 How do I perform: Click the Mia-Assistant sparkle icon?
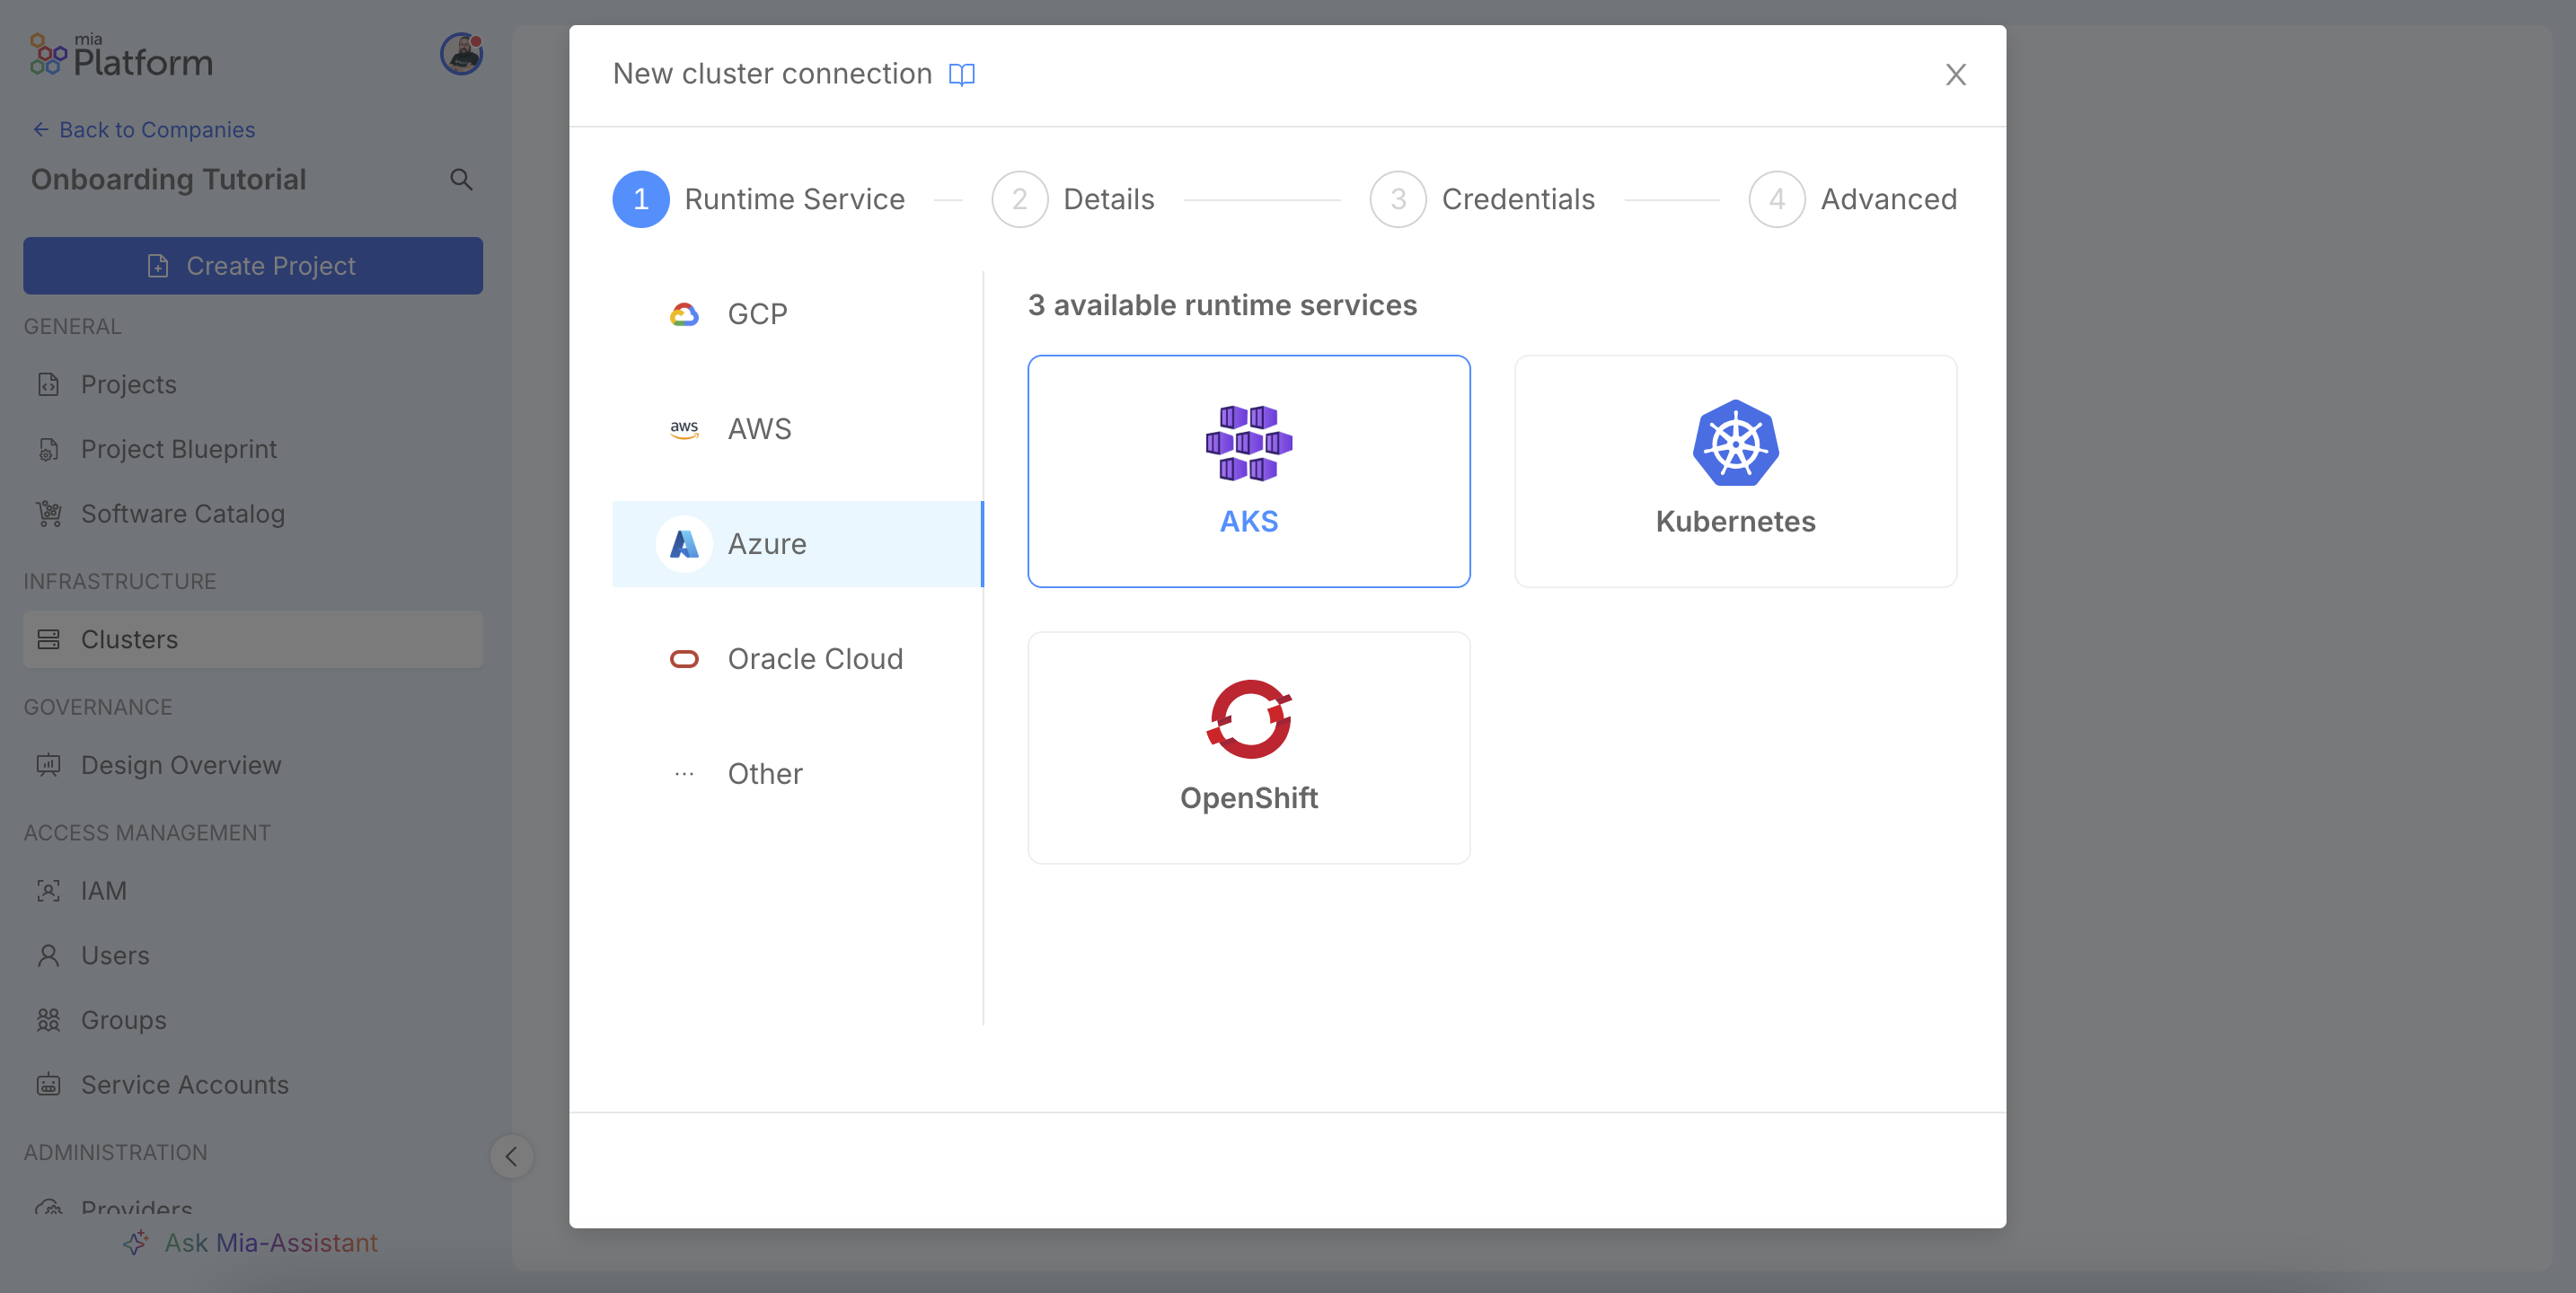(x=136, y=1243)
